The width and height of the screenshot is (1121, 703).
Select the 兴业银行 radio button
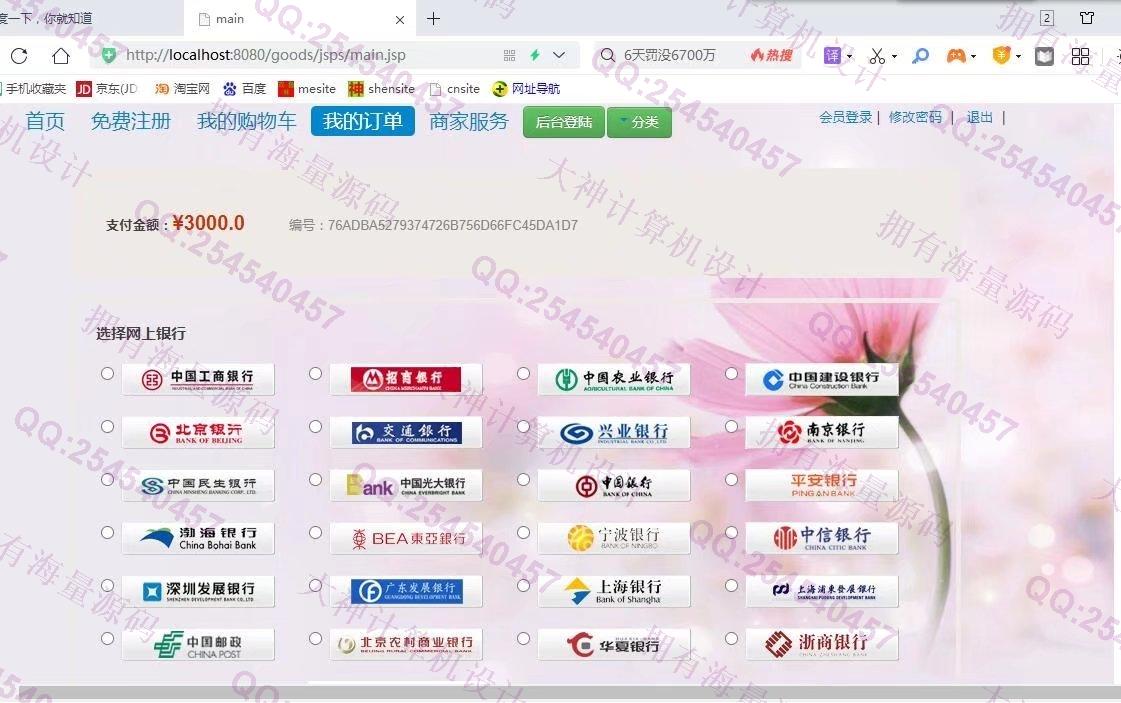(x=523, y=426)
